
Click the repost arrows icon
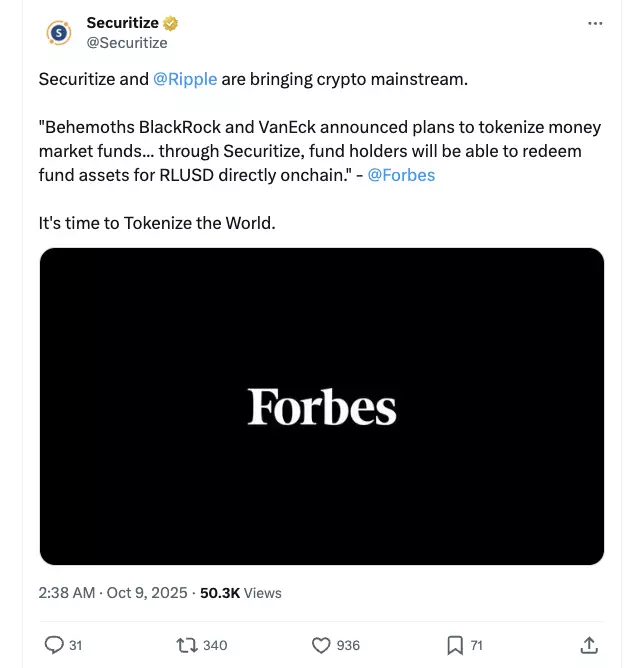coord(185,645)
